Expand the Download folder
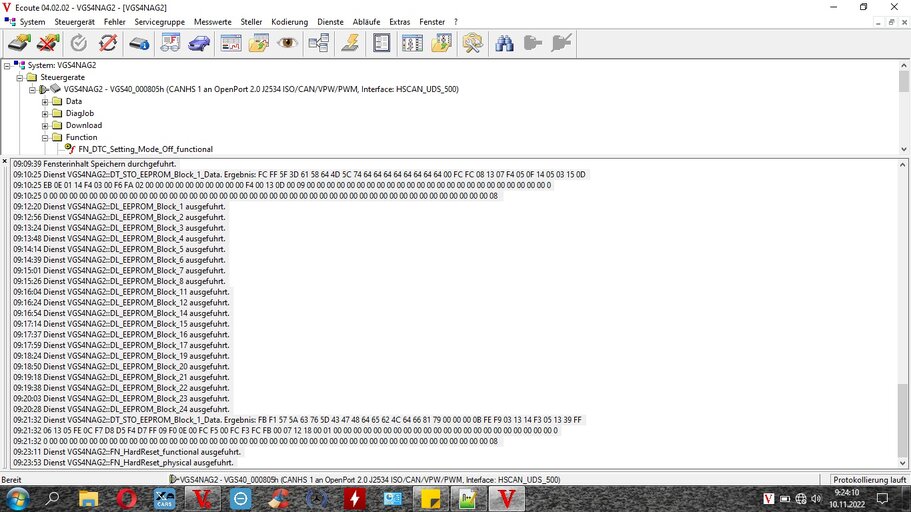This screenshot has height=512, width=911. (45, 126)
